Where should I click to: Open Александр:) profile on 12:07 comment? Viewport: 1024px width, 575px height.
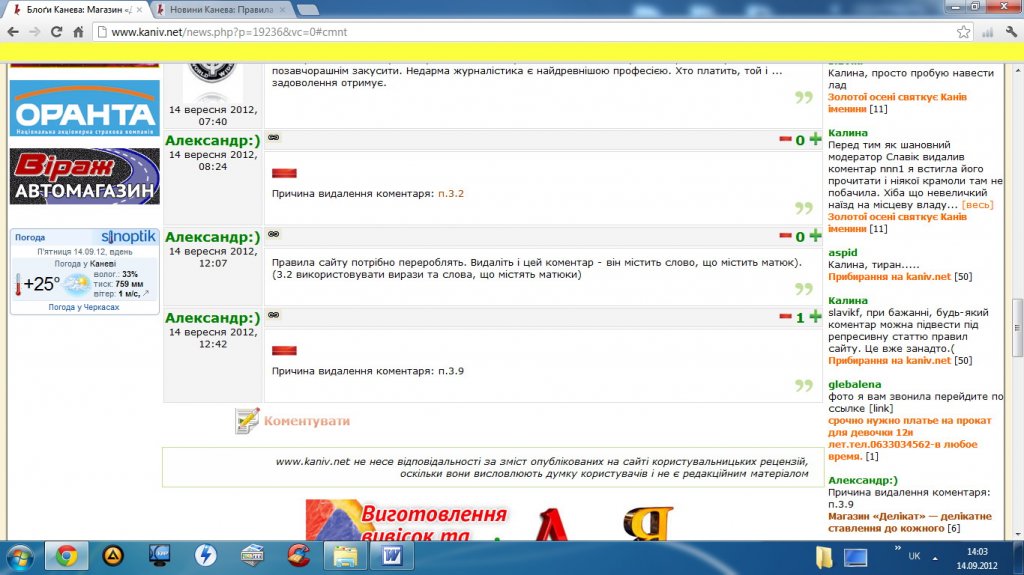click(212, 237)
